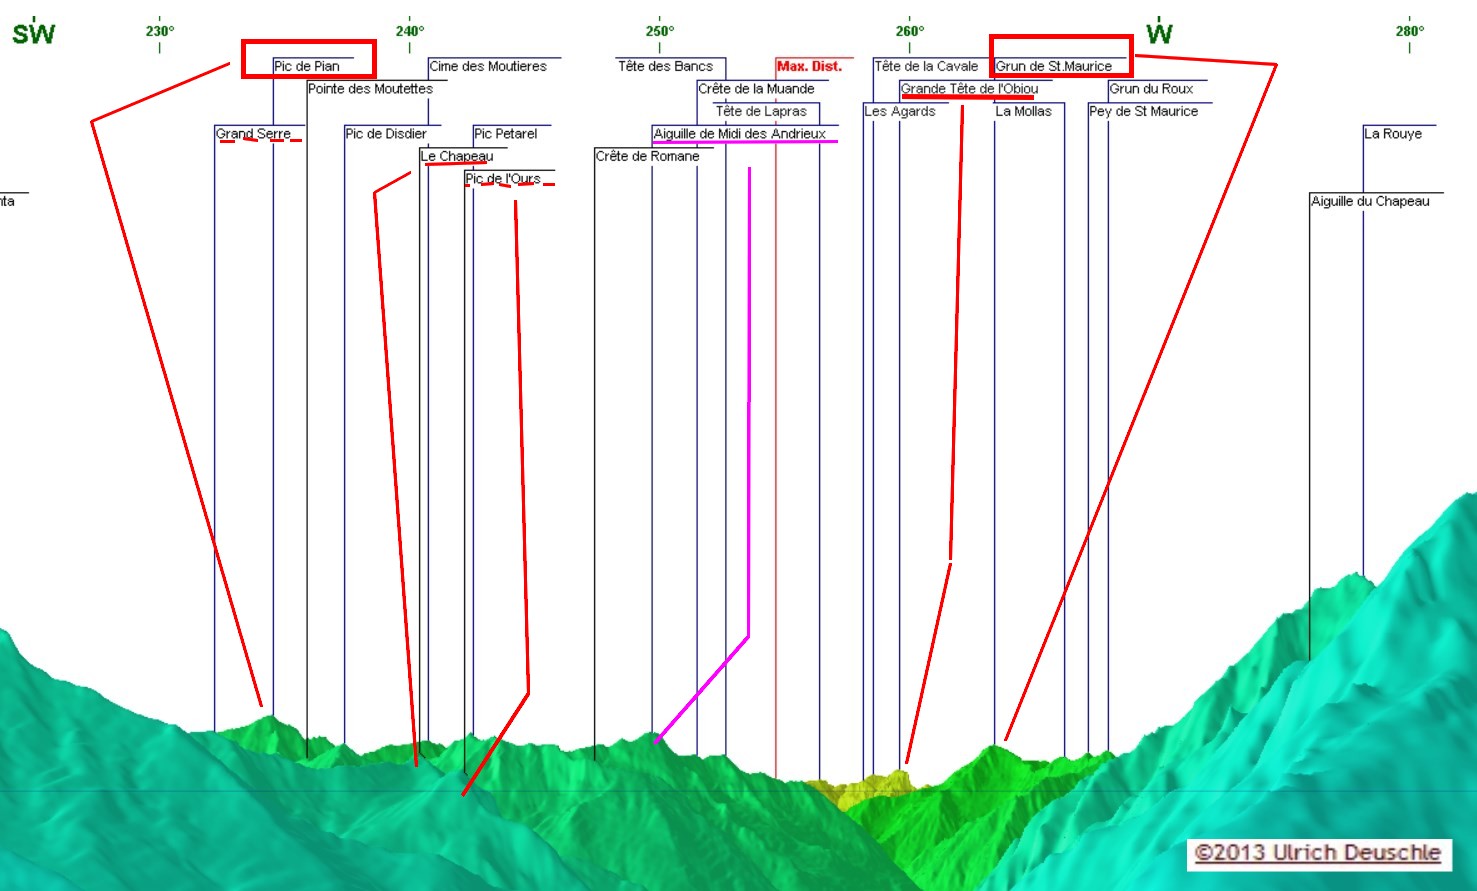Select the Grun de St.Maurice label
Viewport: 1477px width, 891px height.
pyautogui.click(x=1054, y=66)
